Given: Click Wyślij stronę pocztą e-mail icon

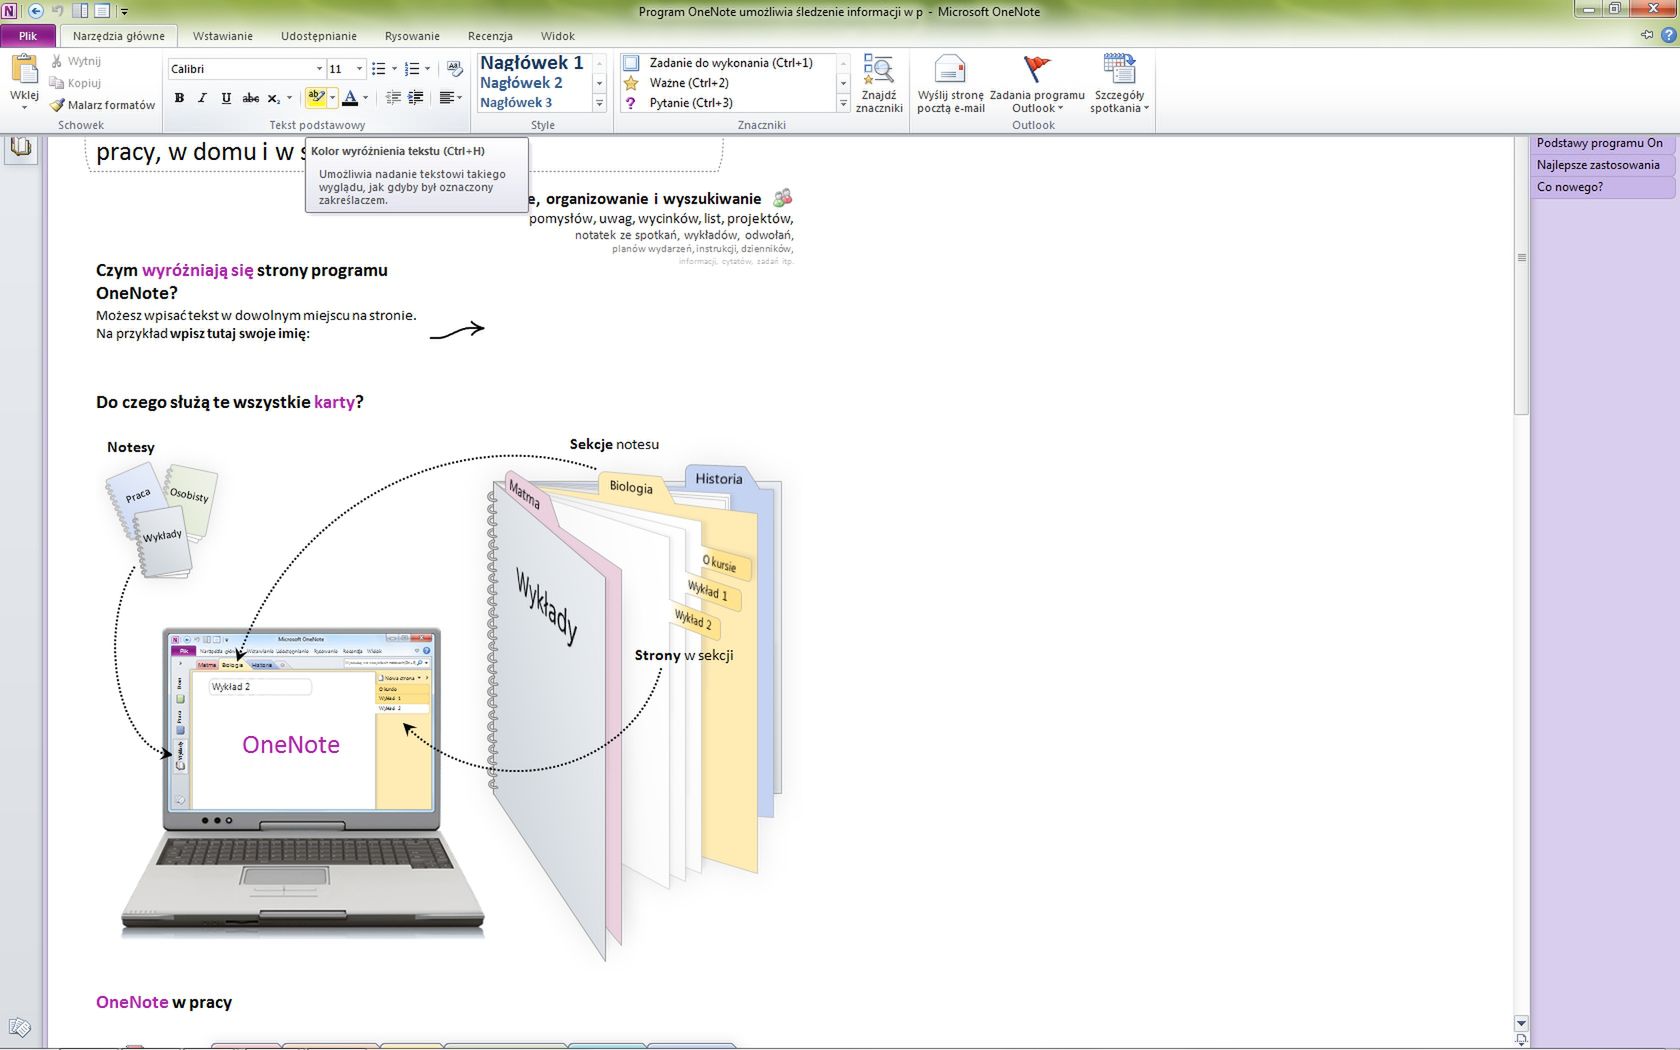Looking at the screenshot, I should 950,83.
